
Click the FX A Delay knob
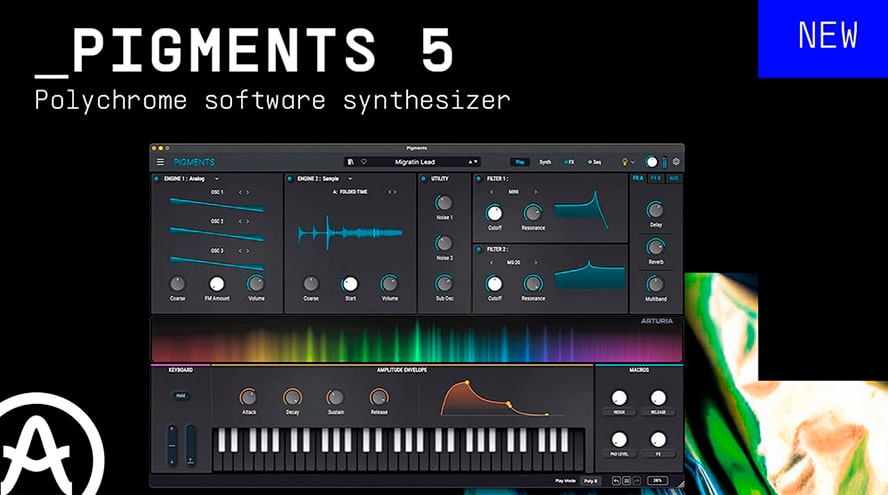655,210
